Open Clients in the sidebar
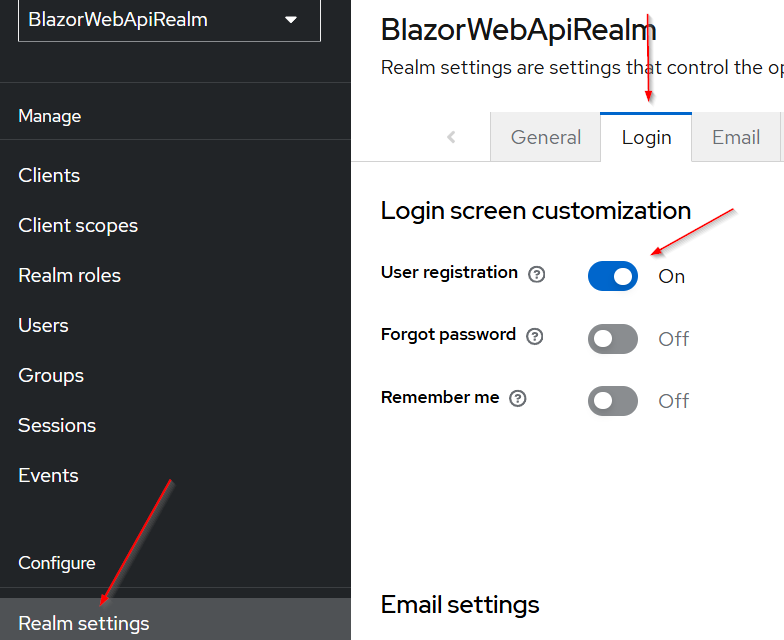 tap(49, 175)
